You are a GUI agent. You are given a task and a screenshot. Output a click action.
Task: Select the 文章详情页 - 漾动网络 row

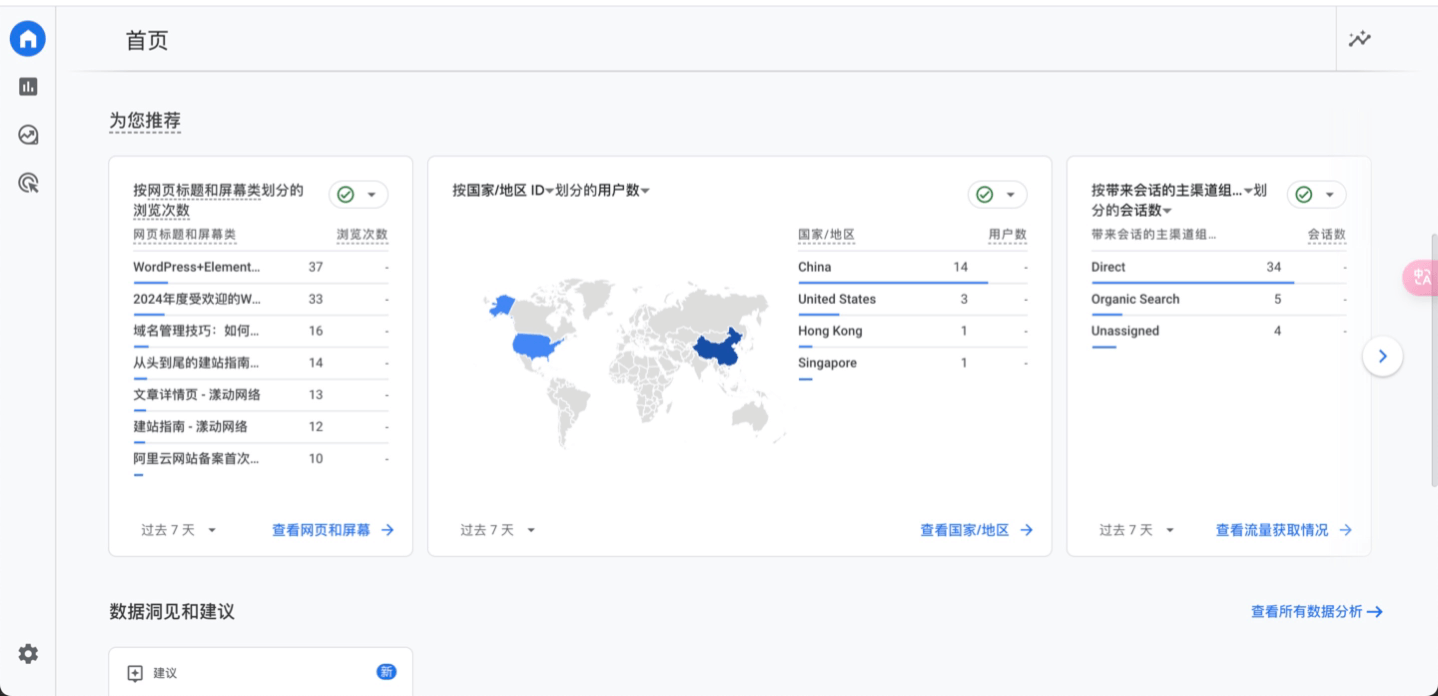pyautogui.click(x=261, y=396)
